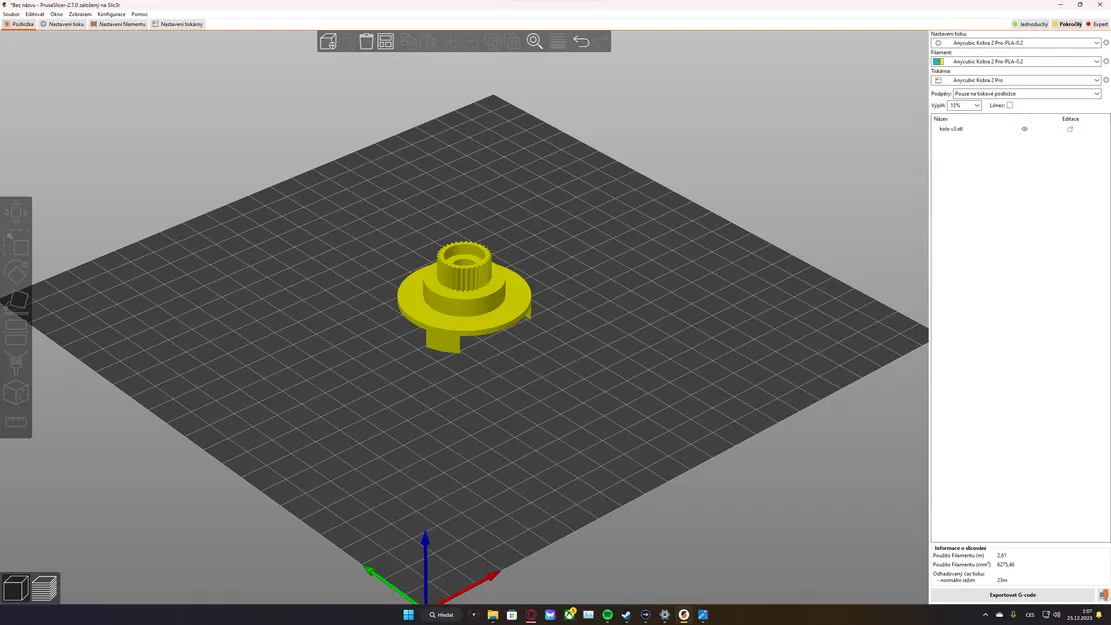
Task: Click the yellow wheel model on bed
Action: (x=464, y=296)
